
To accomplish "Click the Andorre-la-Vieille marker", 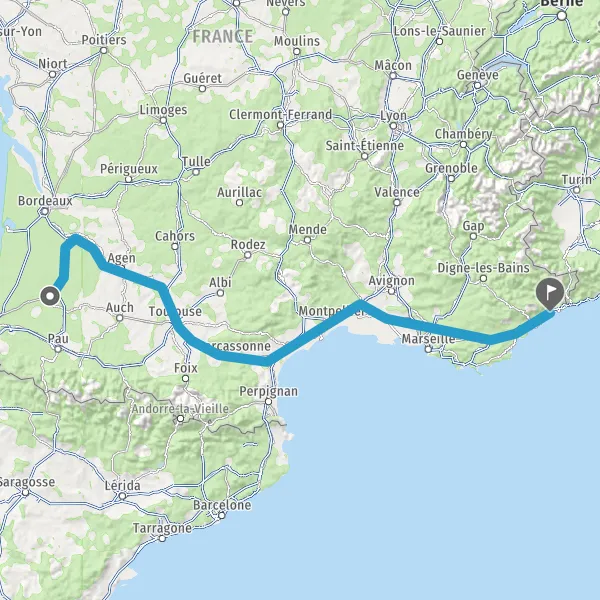I will coord(180,419).
